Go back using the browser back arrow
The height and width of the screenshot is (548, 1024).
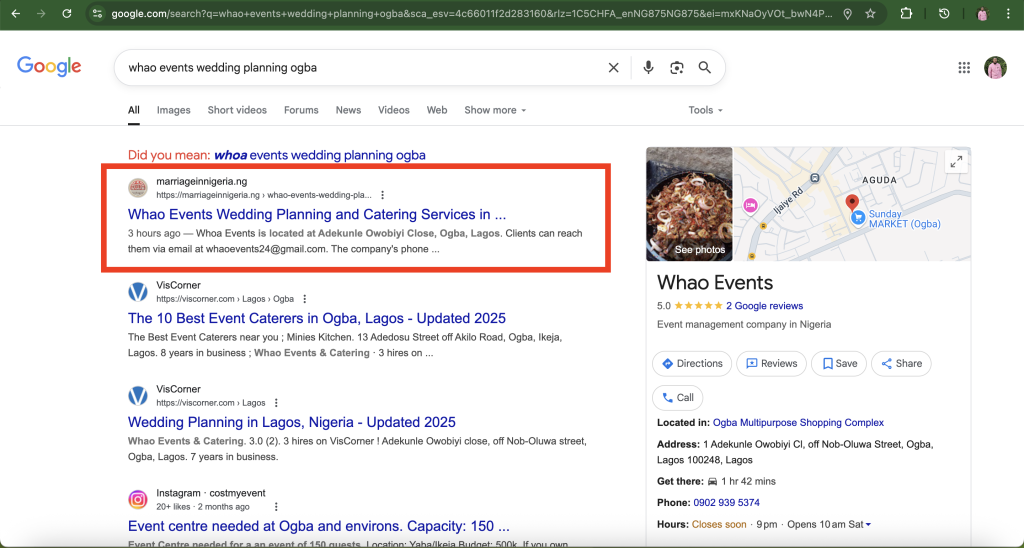pyautogui.click(x=16, y=14)
